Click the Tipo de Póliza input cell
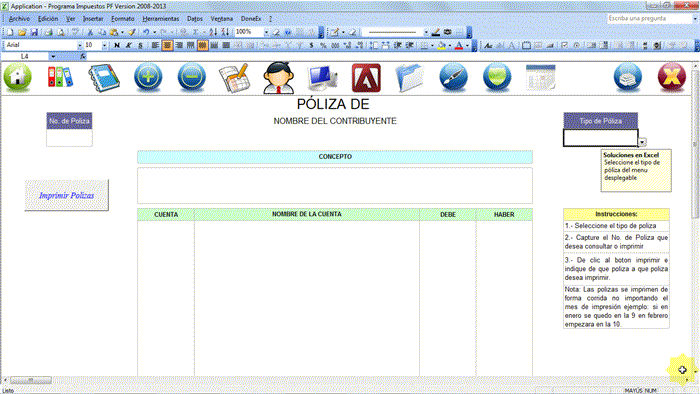The image size is (700, 394). click(600, 138)
